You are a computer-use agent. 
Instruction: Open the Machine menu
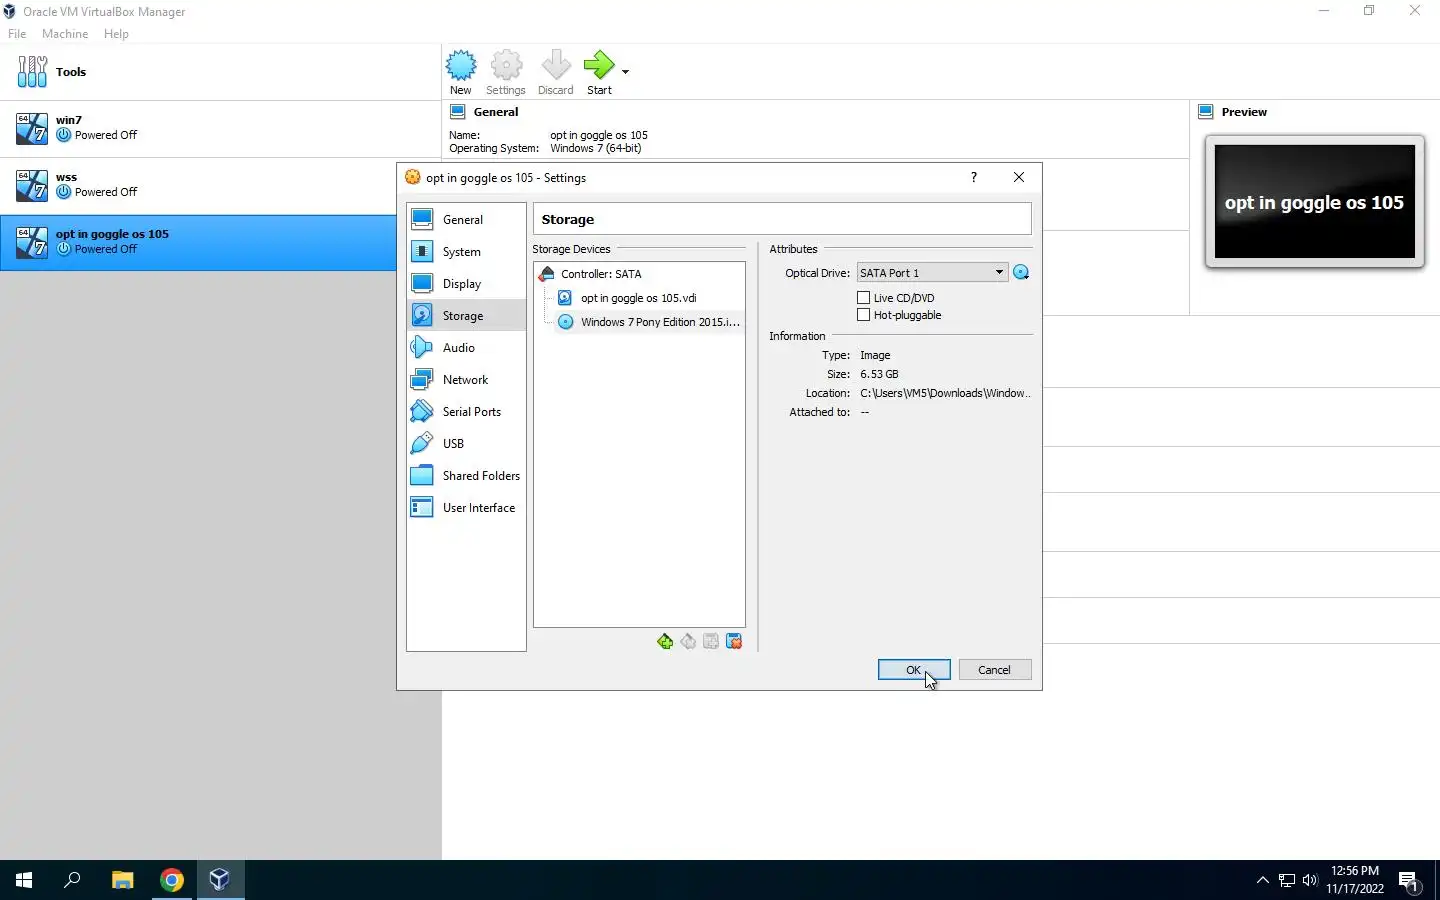click(65, 34)
